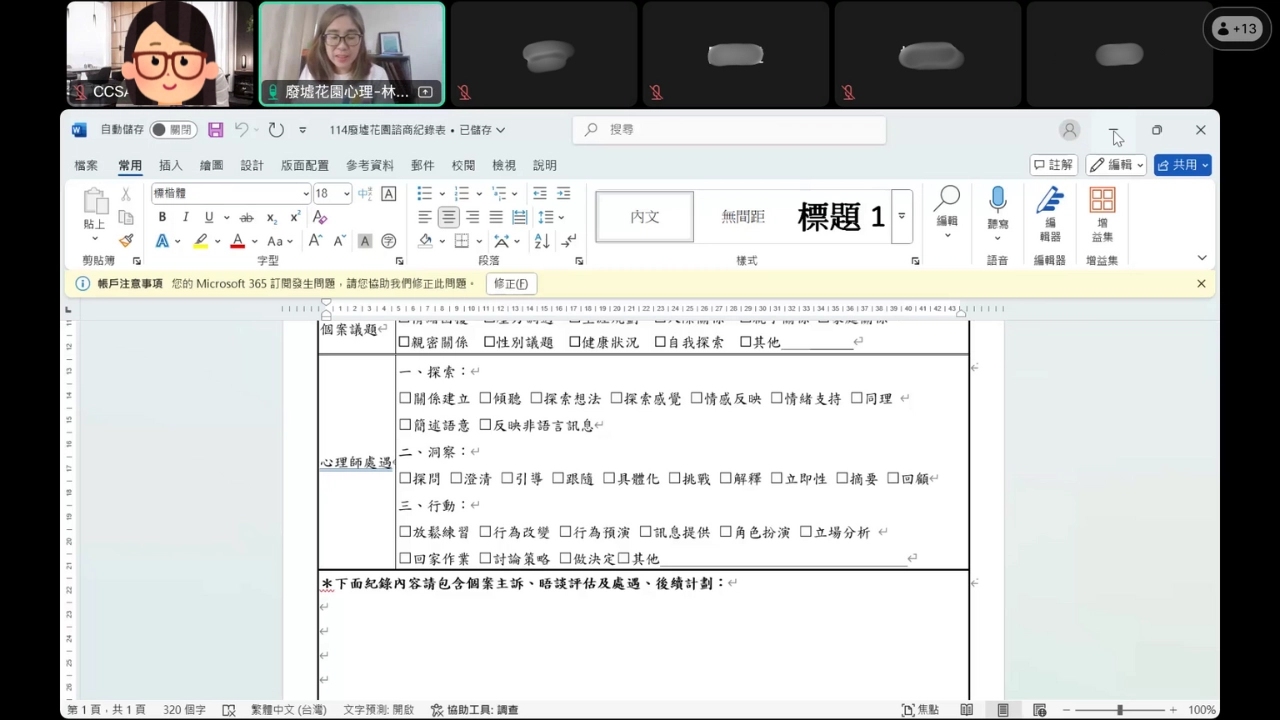Click the 修正 button in the account notice
This screenshot has height=720, width=1280.
click(x=511, y=284)
